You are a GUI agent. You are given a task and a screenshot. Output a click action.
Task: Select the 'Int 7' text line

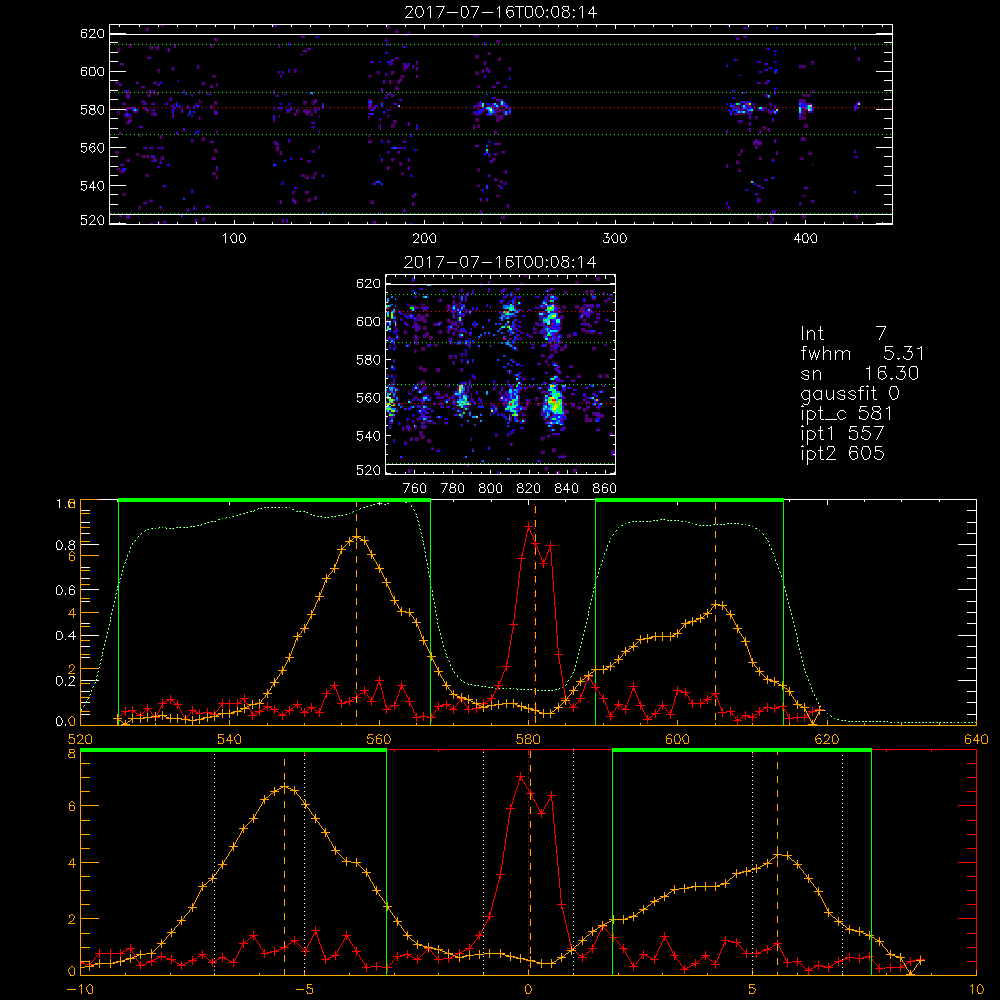[843, 333]
